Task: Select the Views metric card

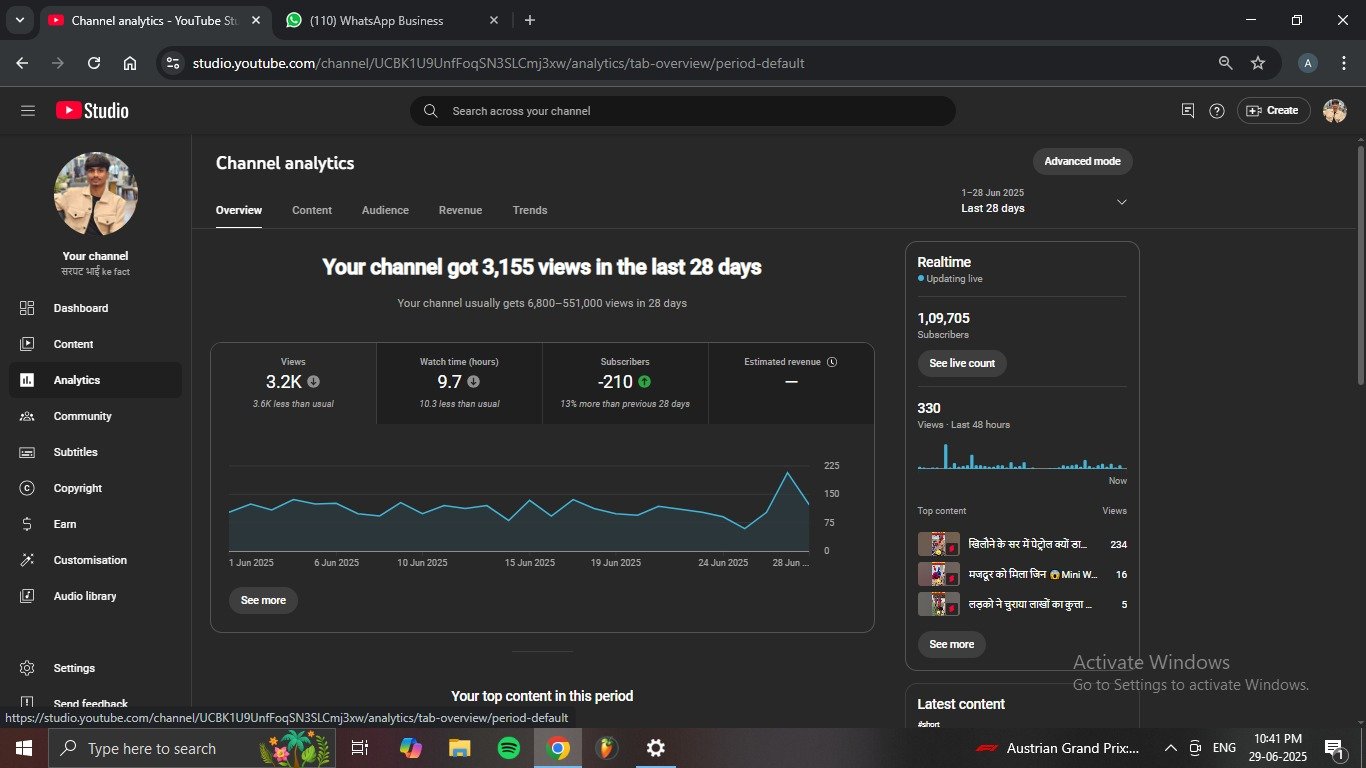Action: pyautogui.click(x=294, y=384)
